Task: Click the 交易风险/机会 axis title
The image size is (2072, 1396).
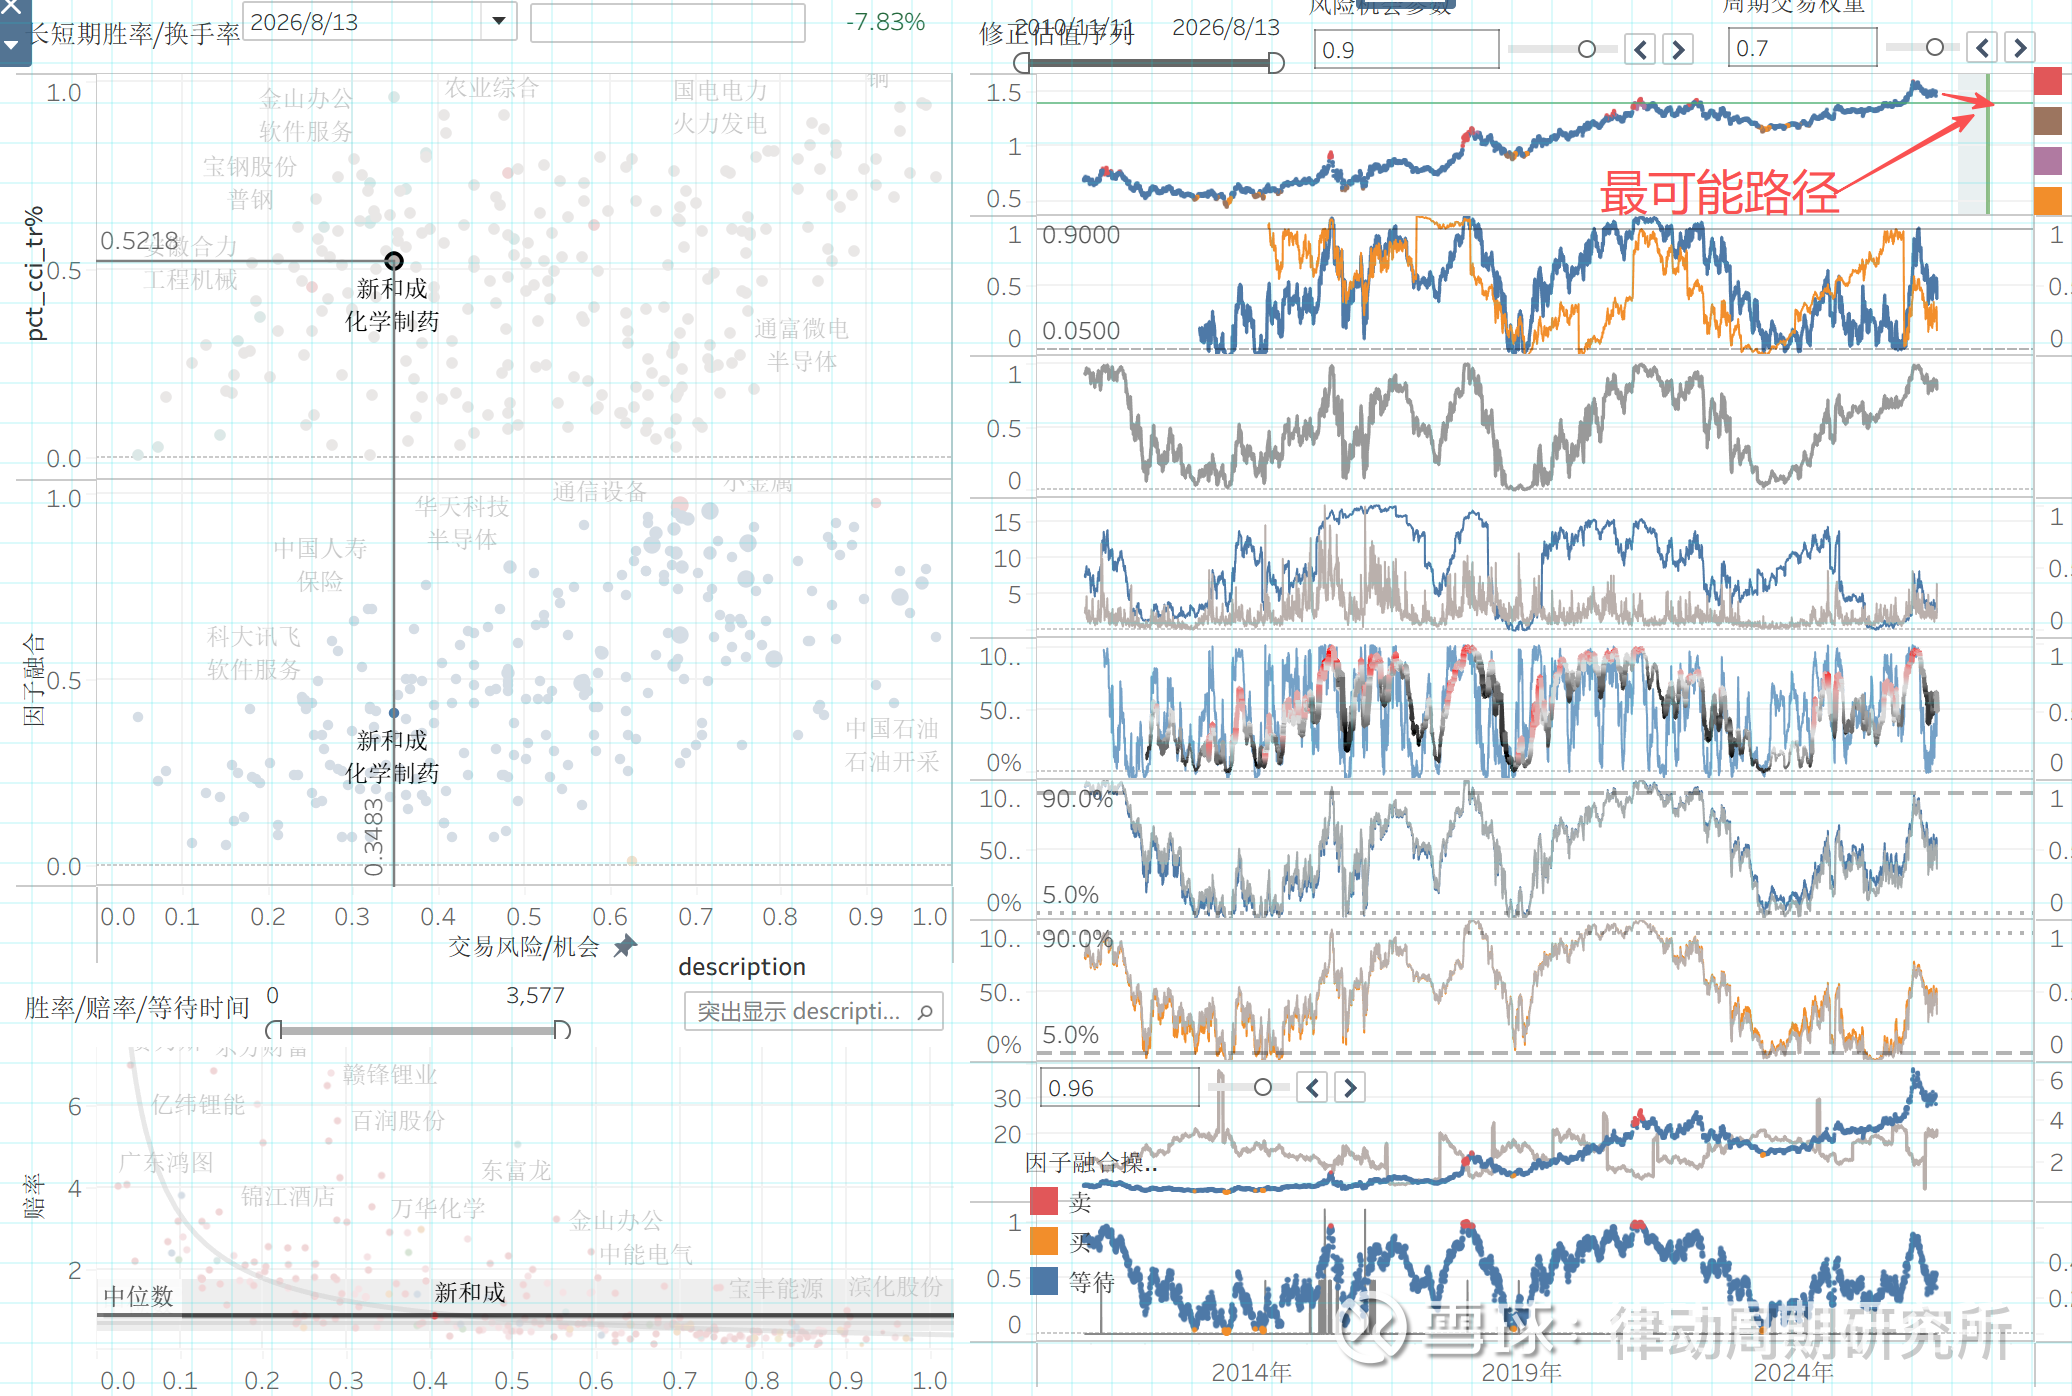Action: (523, 947)
